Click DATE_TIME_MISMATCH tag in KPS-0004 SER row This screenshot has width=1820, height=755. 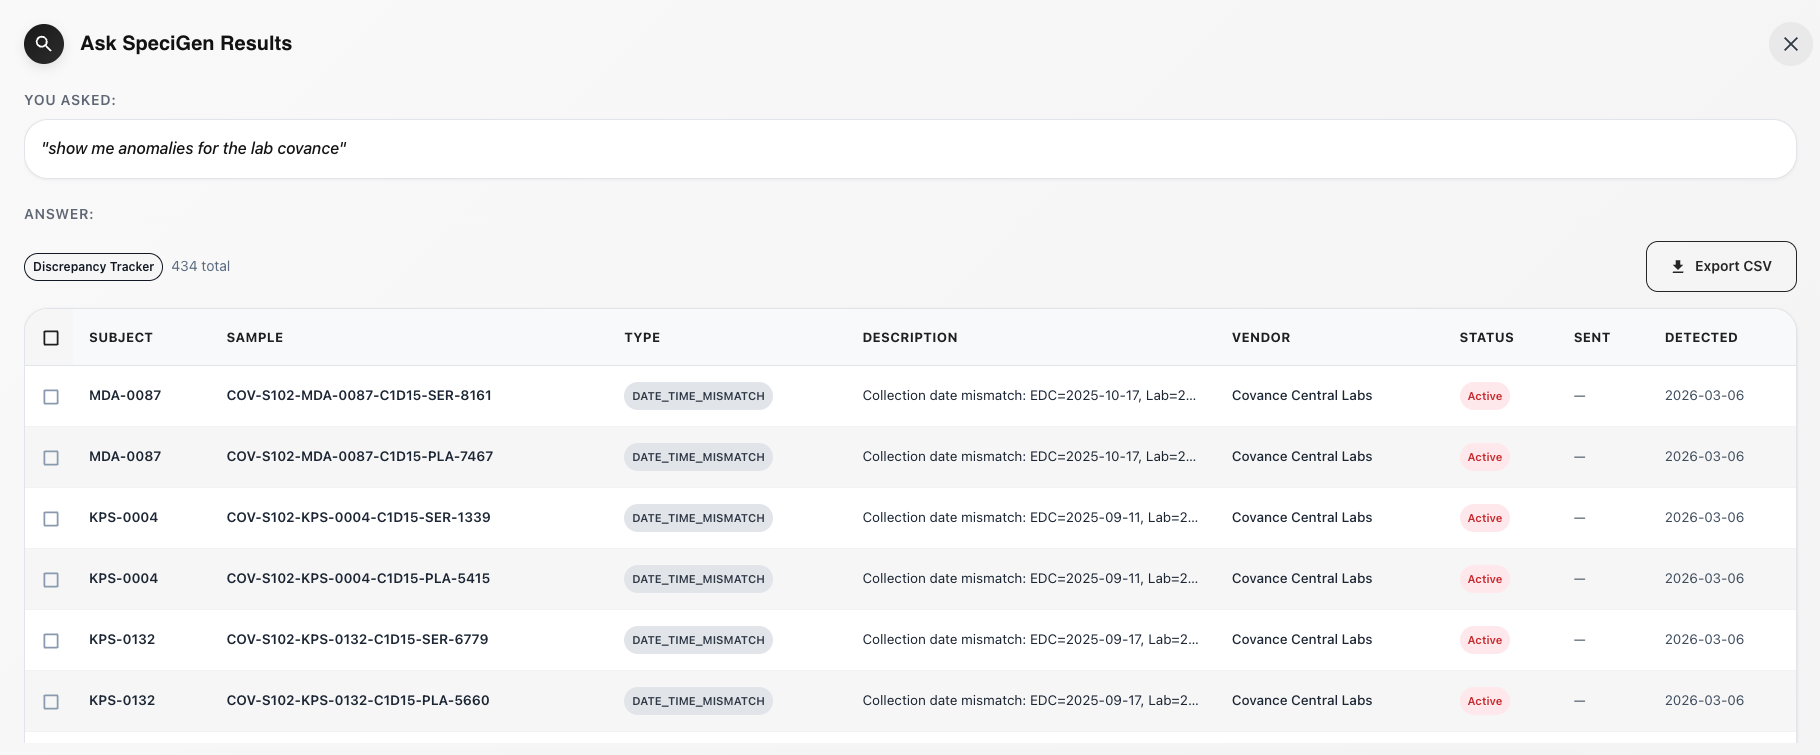[698, 518]
